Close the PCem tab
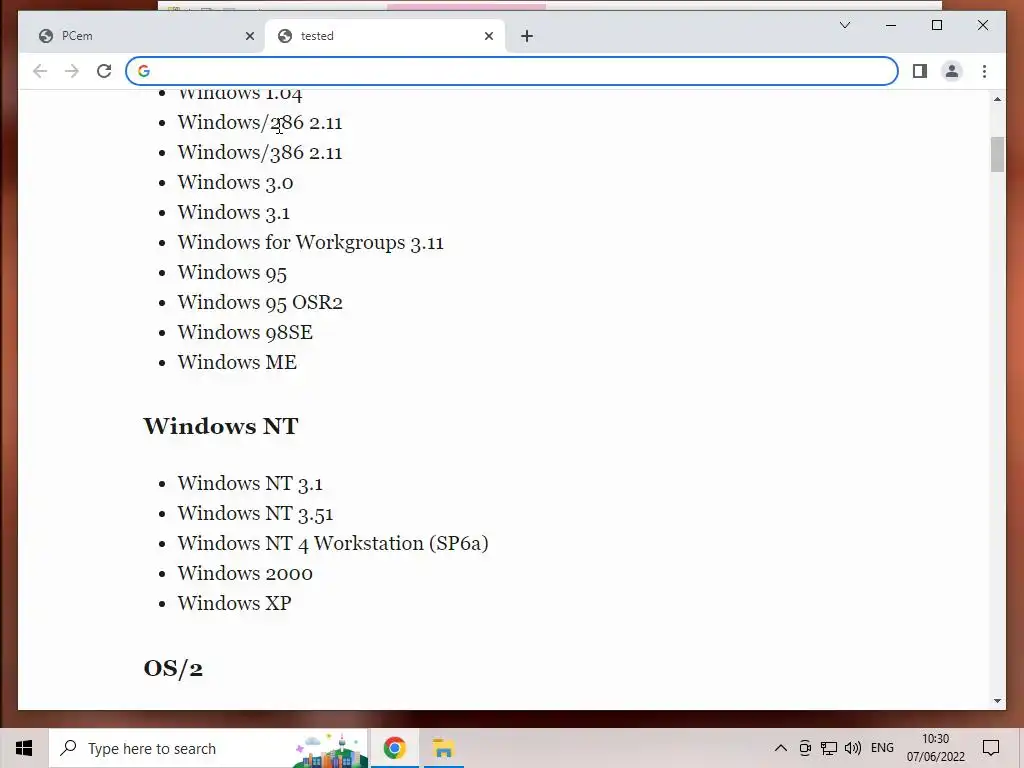This screenshot has width=1024, height=768. point(249,36)
